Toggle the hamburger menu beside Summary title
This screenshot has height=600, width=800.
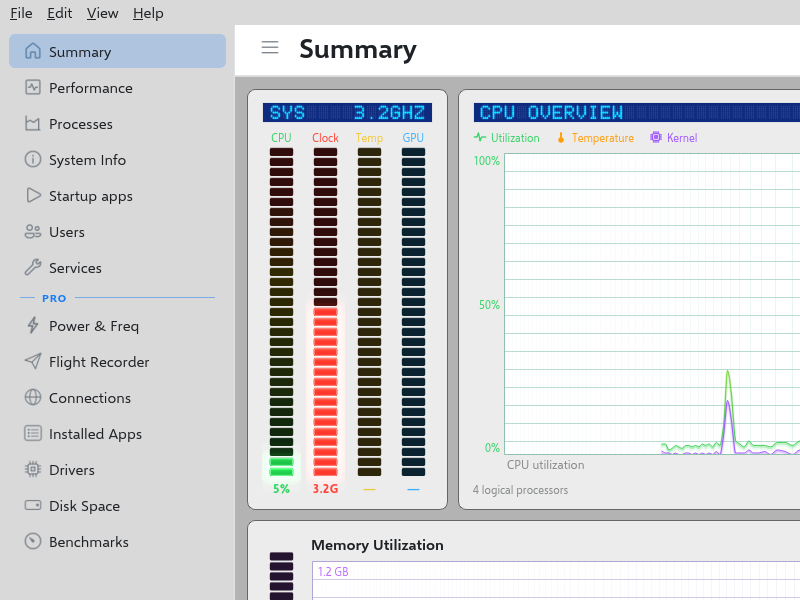pos(270,47)
